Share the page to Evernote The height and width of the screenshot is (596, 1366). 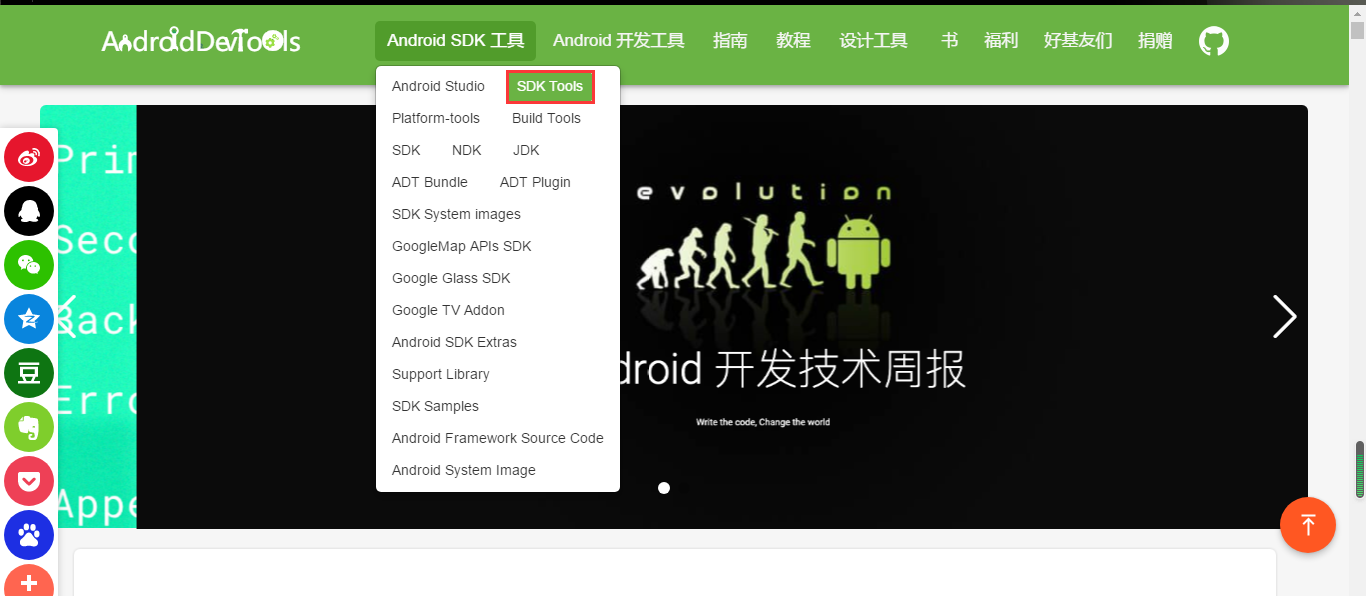[x=29, y=427]
